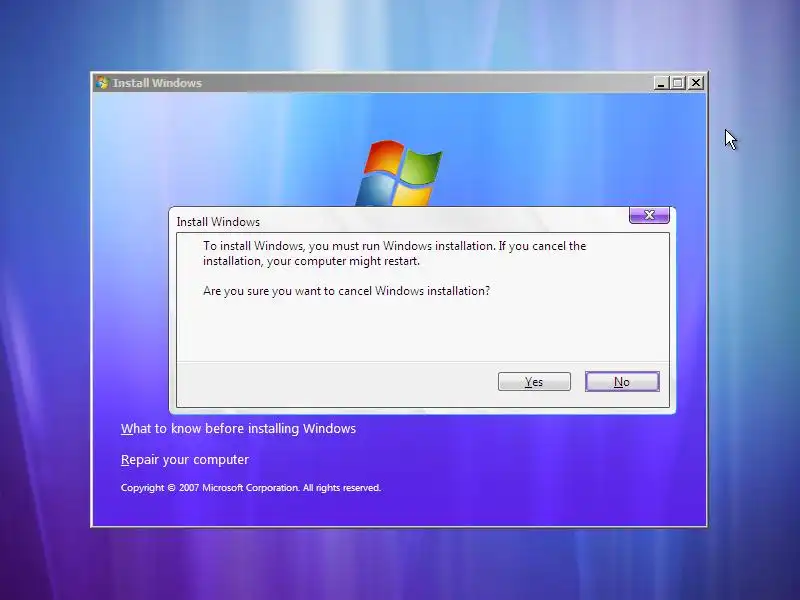Minimize the Install Windows main window
Screen dimensions: 800x600
pyautogui.click(x=661, y=83)
